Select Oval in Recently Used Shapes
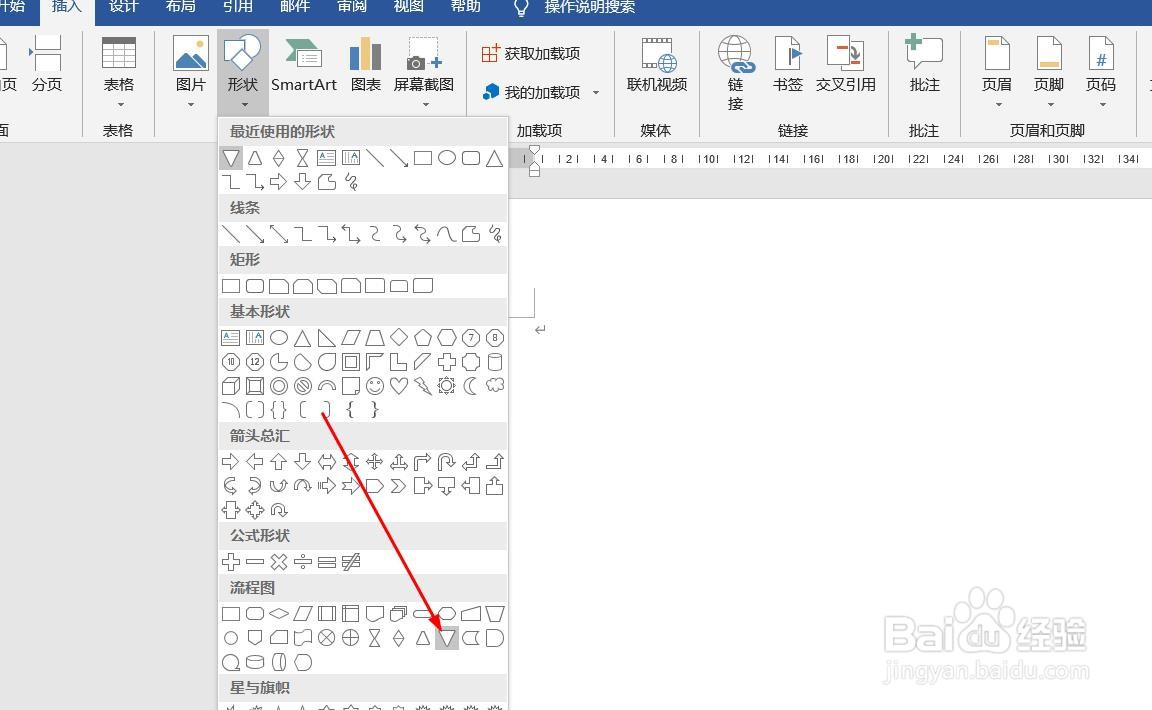1152x710 pixels. click(447, 158)
